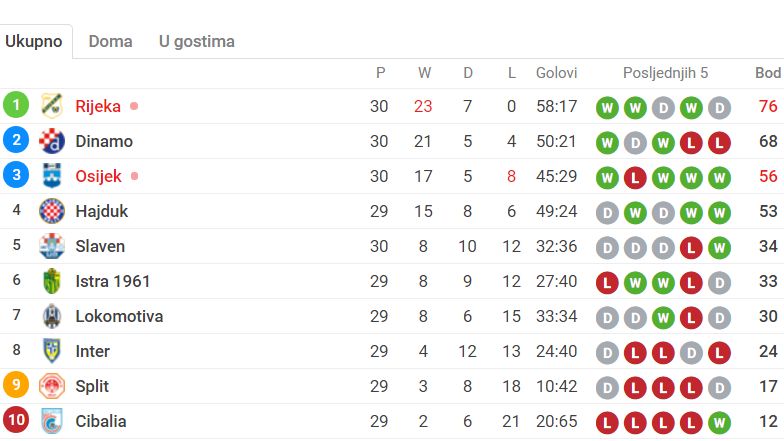Switch to the U gostima tab

coord(197,42)
